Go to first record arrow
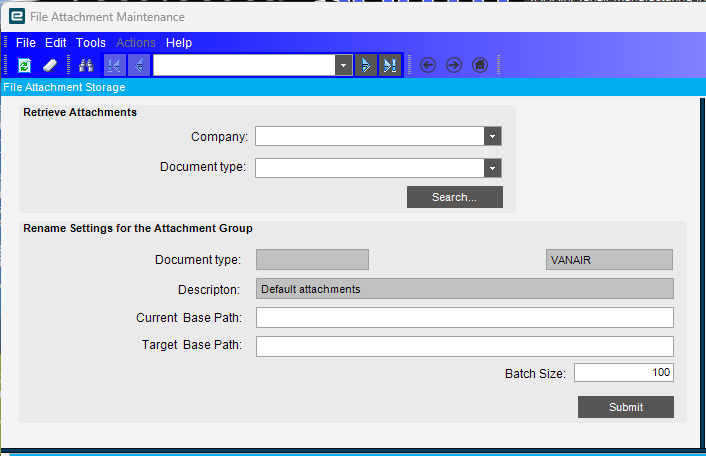706x456 pixels. tap(115, 66)
